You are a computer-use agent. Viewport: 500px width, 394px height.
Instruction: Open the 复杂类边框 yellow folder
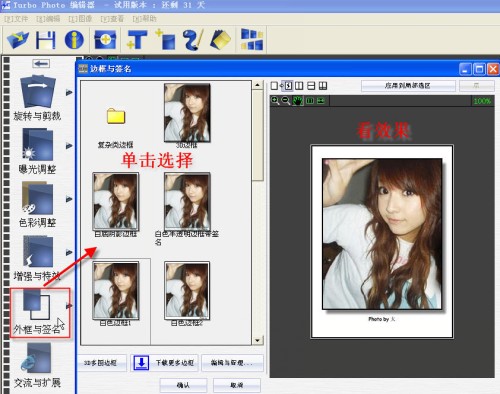click(x=116, y=116)
